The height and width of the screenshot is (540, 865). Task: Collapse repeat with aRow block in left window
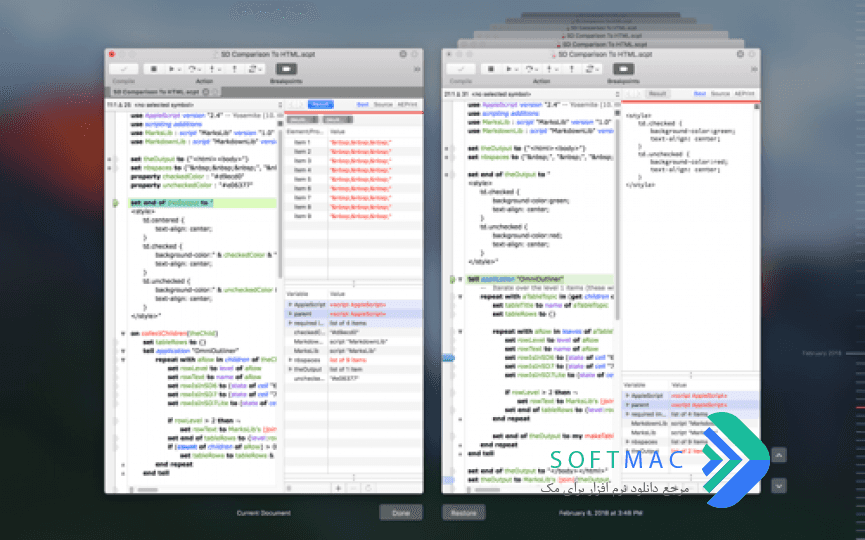[x=123, y=360]
